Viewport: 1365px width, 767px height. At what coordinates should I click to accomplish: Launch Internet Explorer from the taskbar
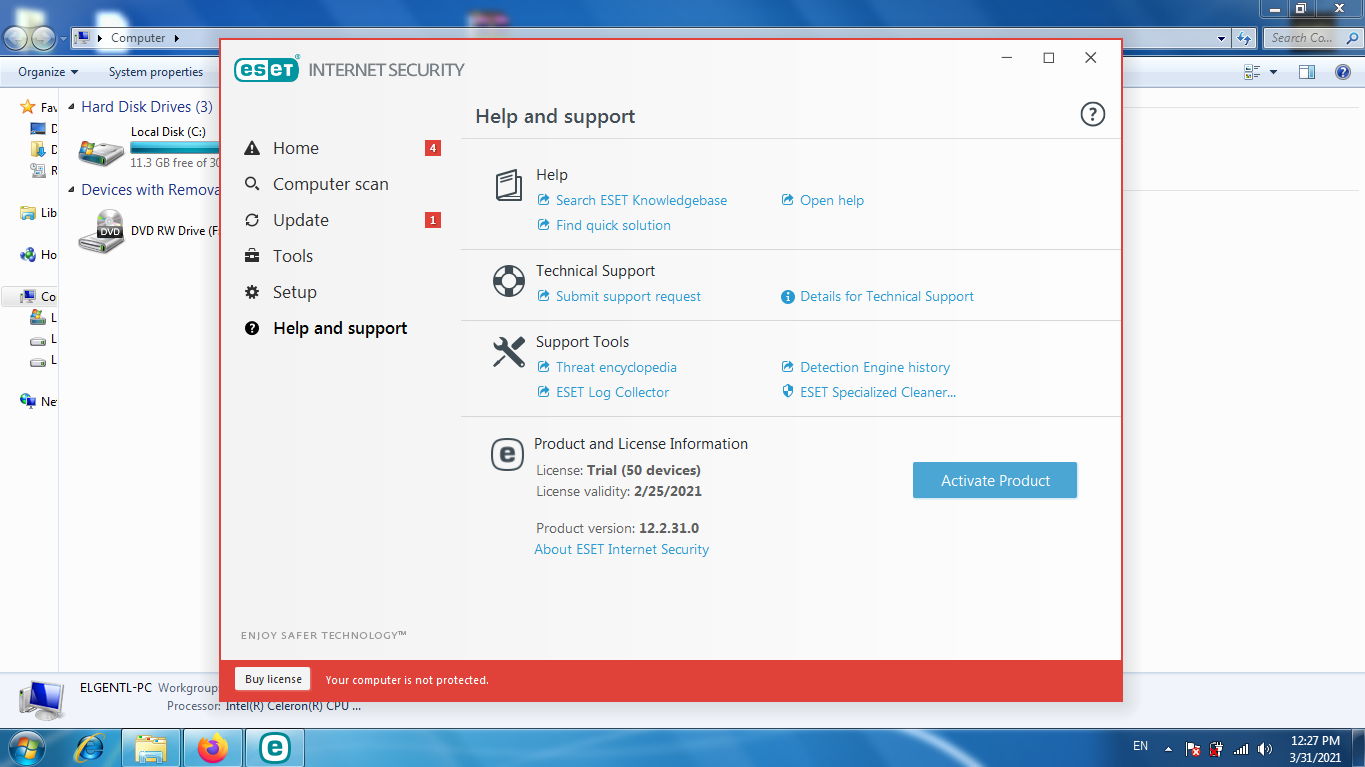point(90,747)
